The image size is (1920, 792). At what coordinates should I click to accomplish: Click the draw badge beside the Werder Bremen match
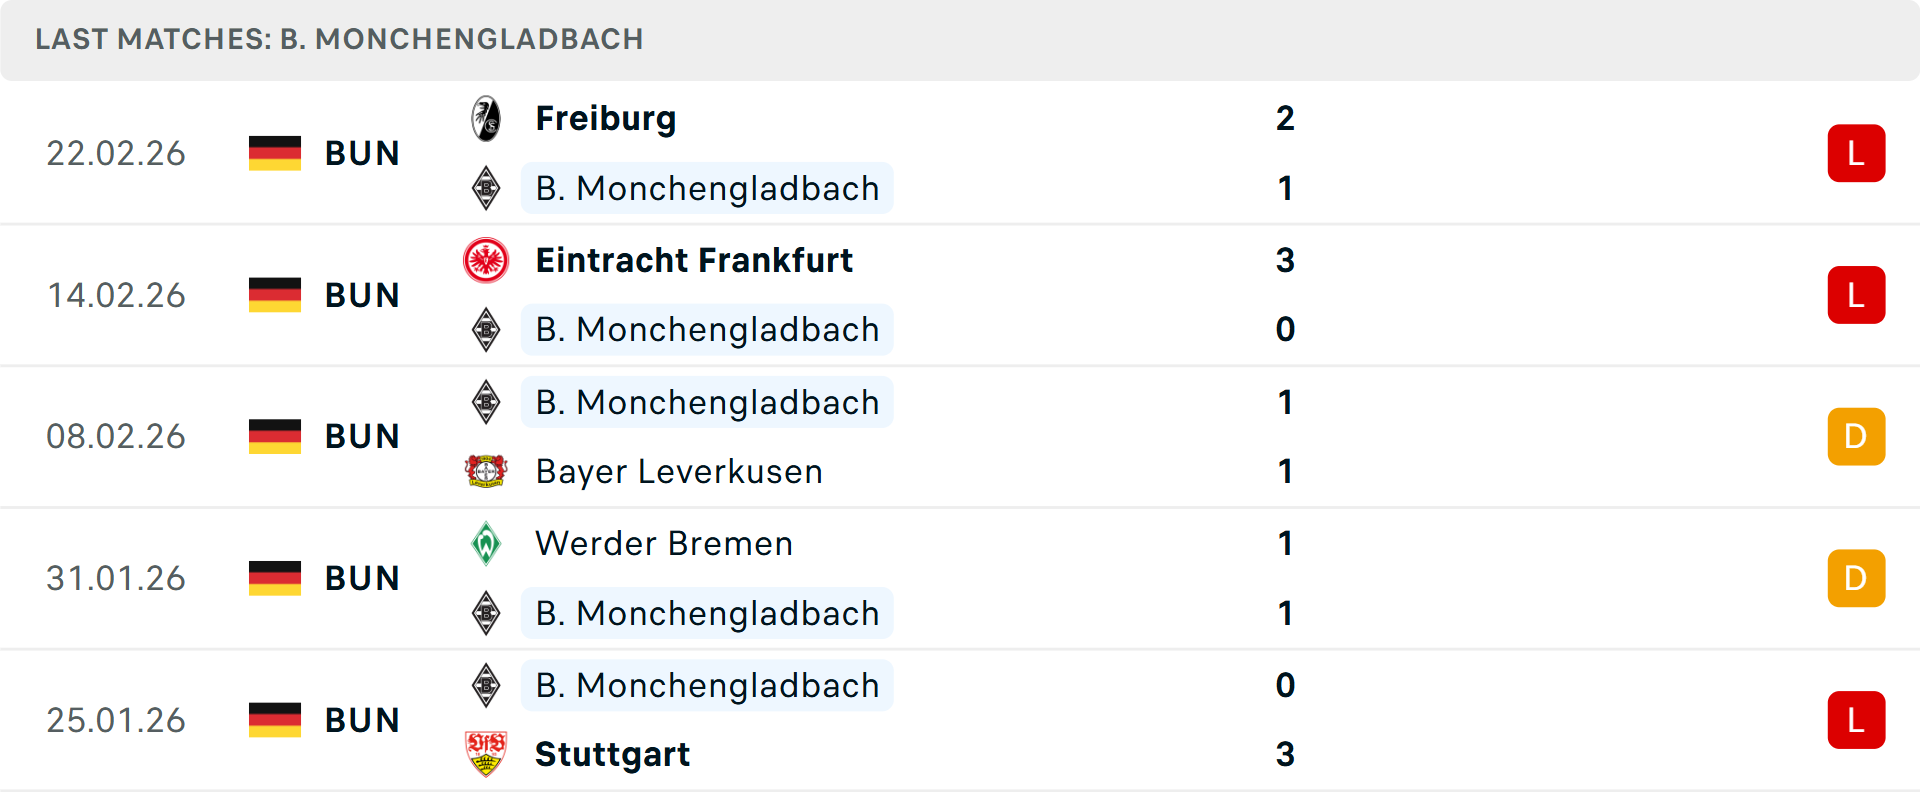click(x=1856, y=578)
